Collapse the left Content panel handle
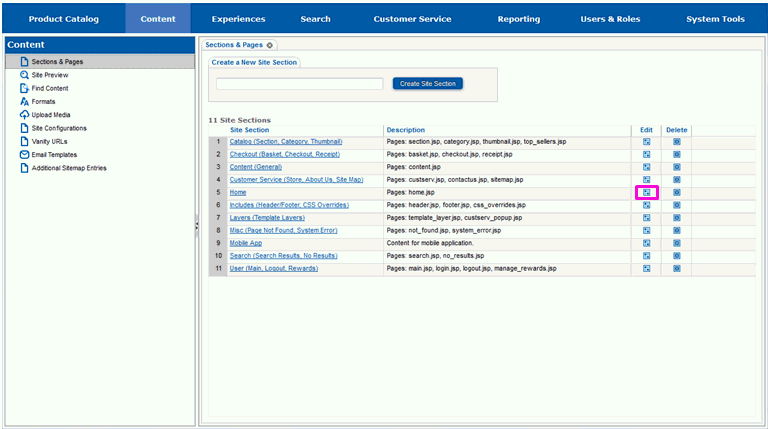768x429 pixels. point(196,226)
